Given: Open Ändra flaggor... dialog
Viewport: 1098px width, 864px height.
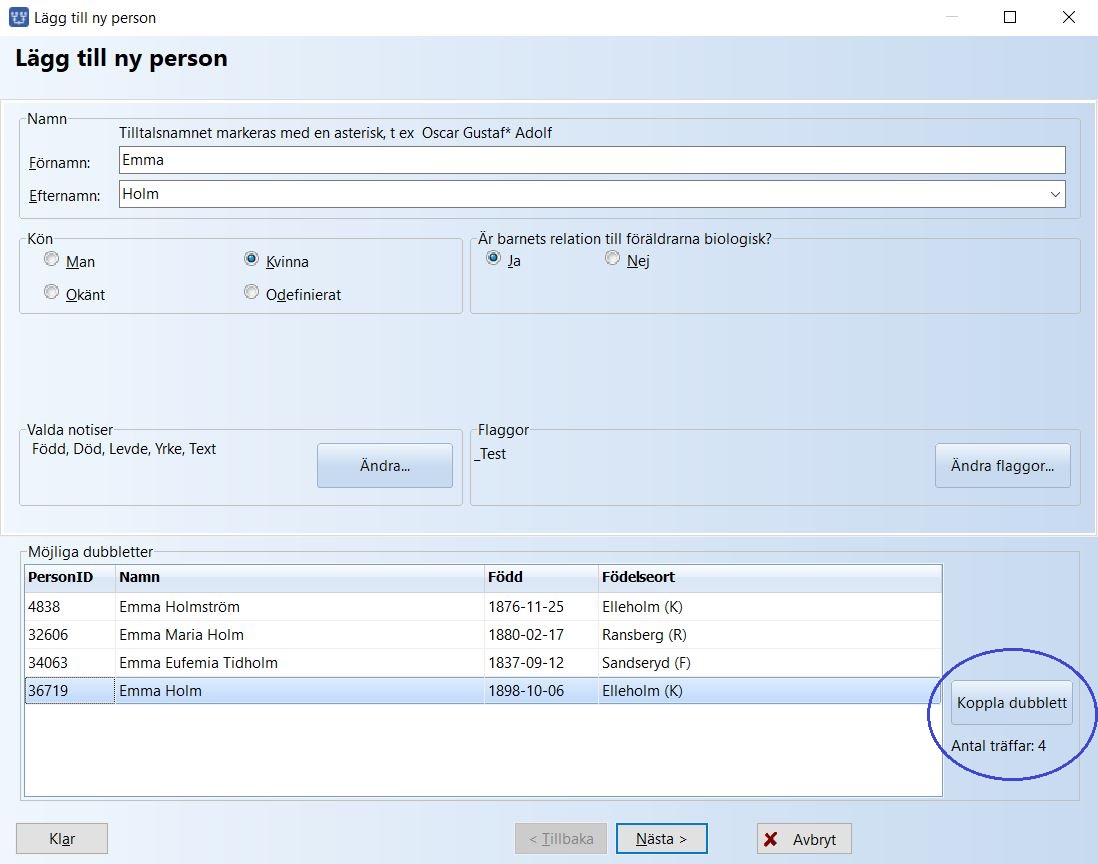Looking at the screenshot, I should (1003, 466).
